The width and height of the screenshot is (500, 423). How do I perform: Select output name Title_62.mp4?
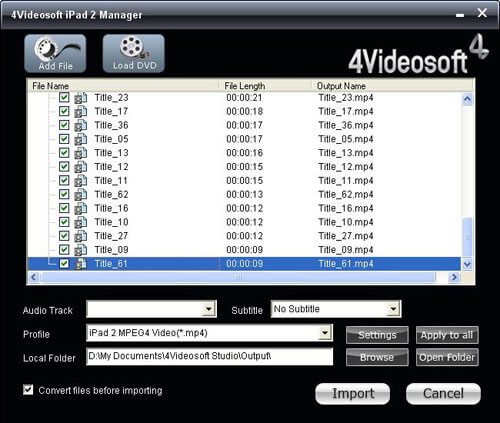pos(346,194)
